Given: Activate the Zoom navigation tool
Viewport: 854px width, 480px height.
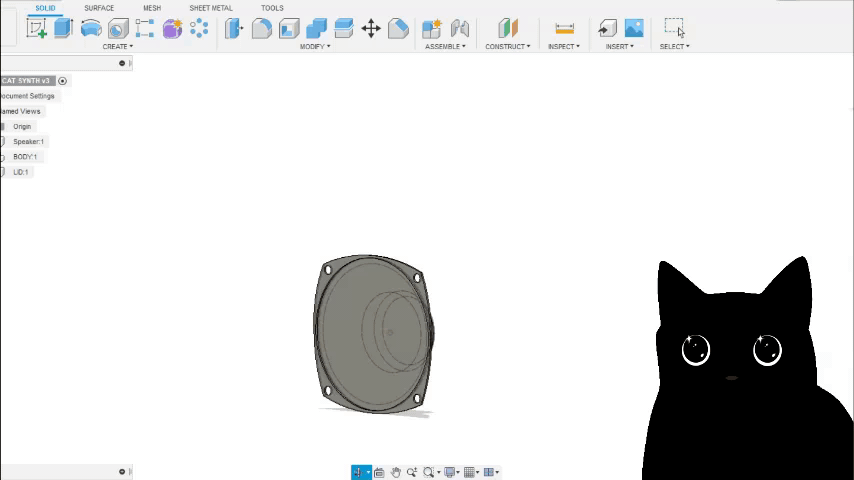Looking at the screenshot, I should 412,472.
